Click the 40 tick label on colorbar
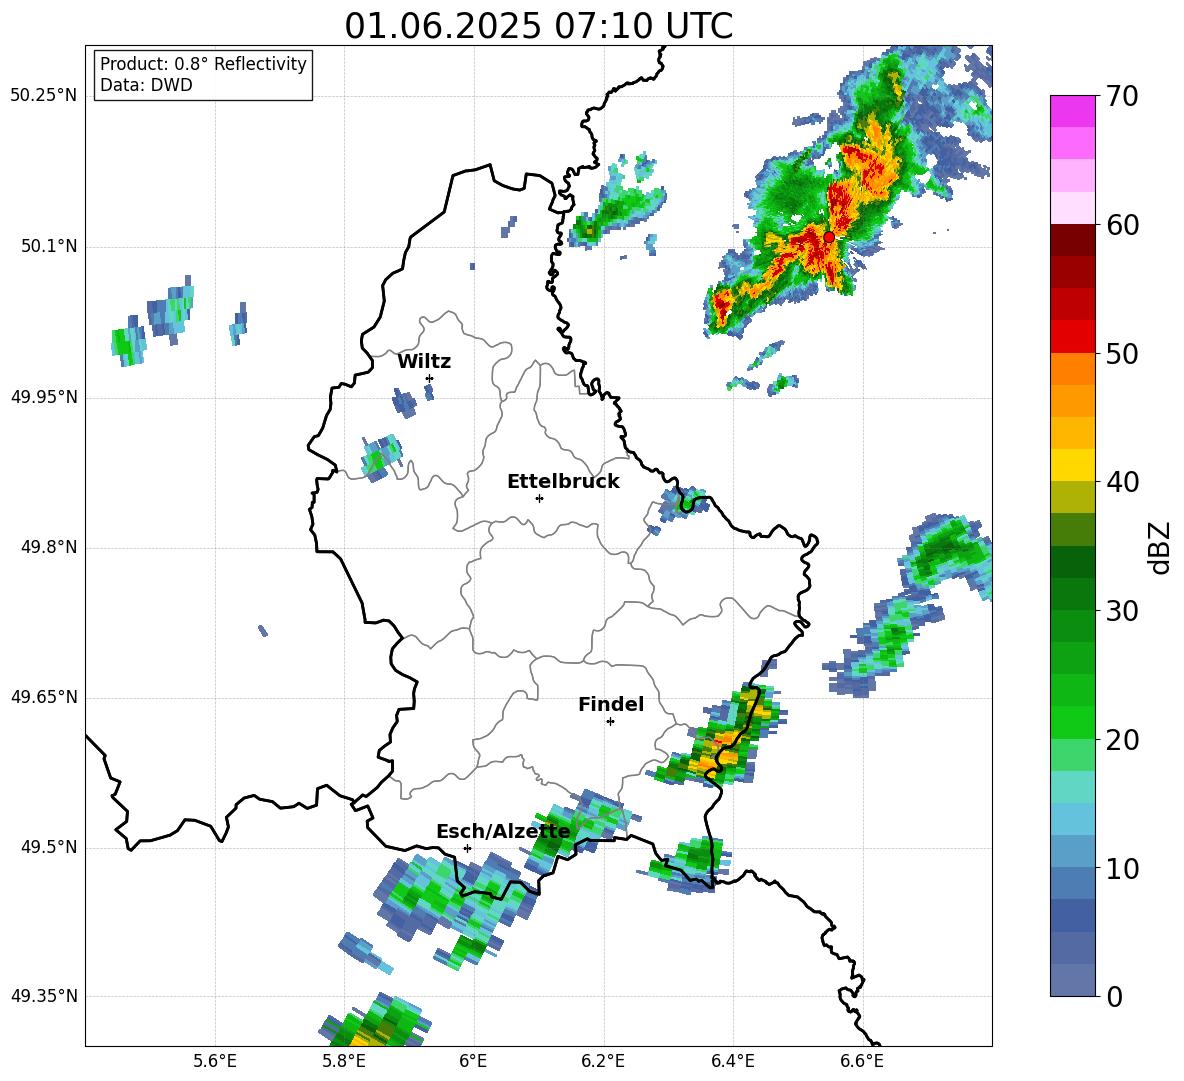Image resolution: width=1184 pixels, height=1081 pixels. [x=1121, y=482]
